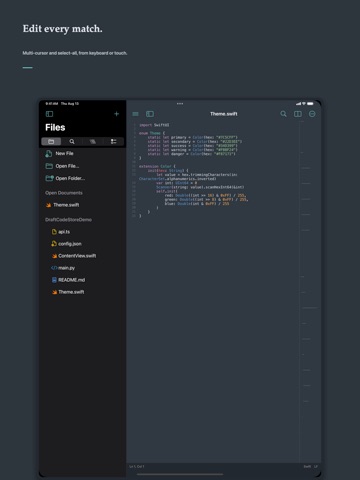
Task: Place cursor on enum Theme line
Action: coord(152,133)
